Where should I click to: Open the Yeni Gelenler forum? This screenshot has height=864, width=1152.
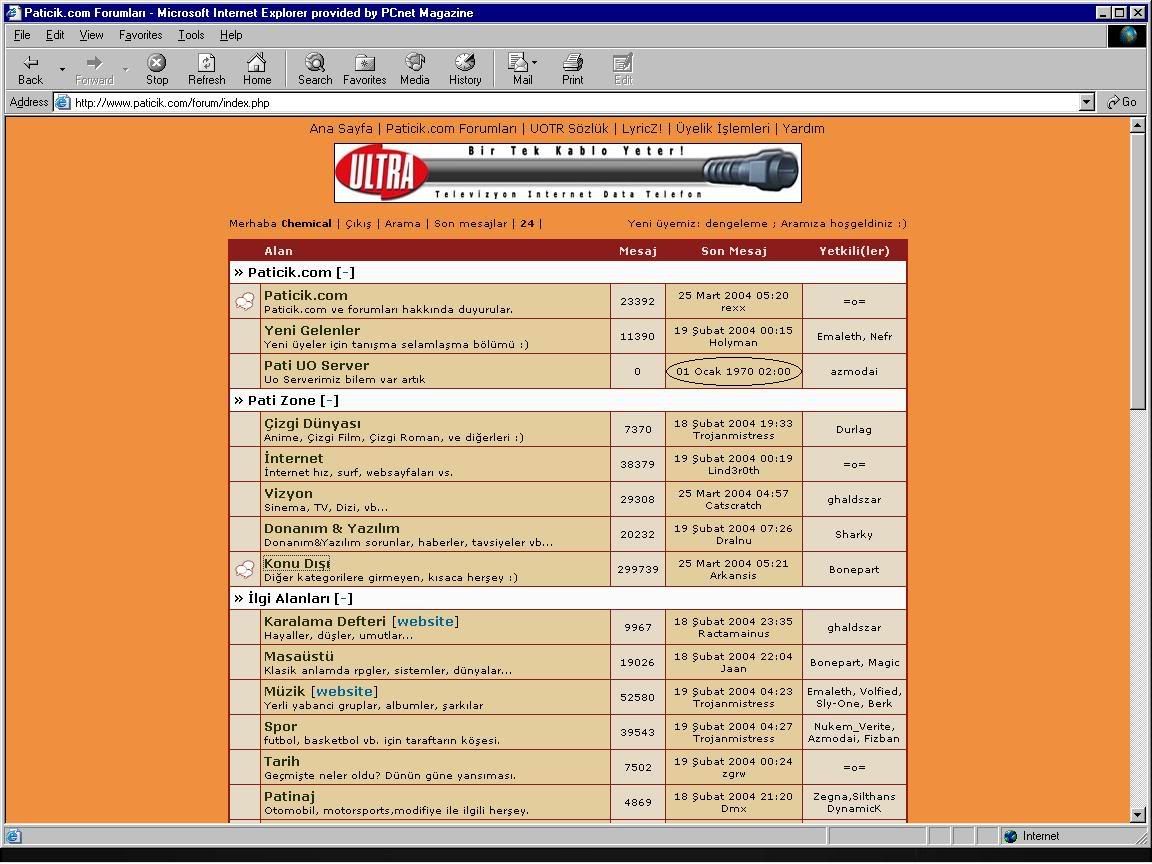pos(312,331)
